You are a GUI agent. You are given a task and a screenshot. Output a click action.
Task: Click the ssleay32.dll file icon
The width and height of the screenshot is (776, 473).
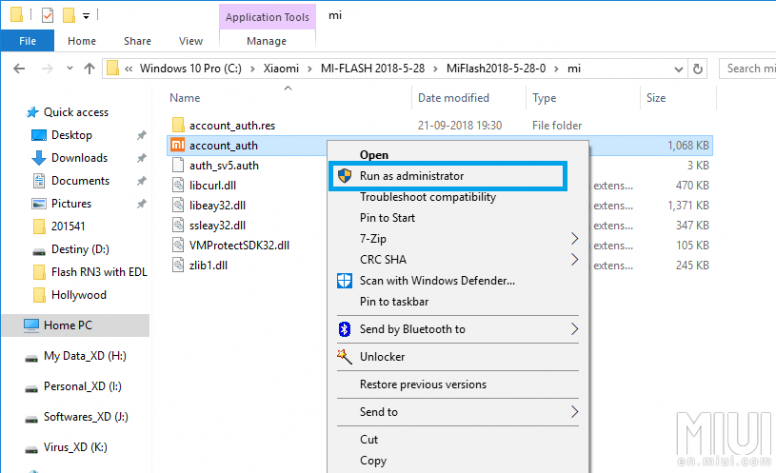[x=178, y=225]
